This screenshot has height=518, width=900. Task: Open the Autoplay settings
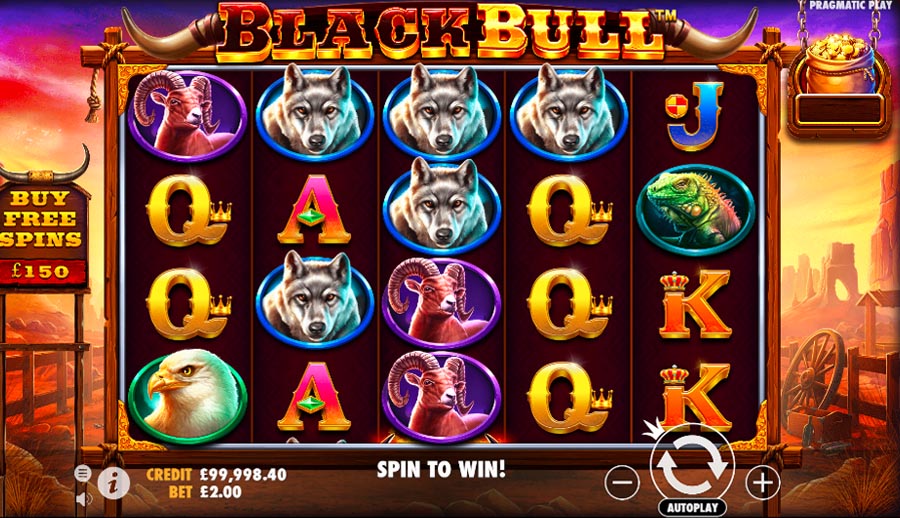692,508
